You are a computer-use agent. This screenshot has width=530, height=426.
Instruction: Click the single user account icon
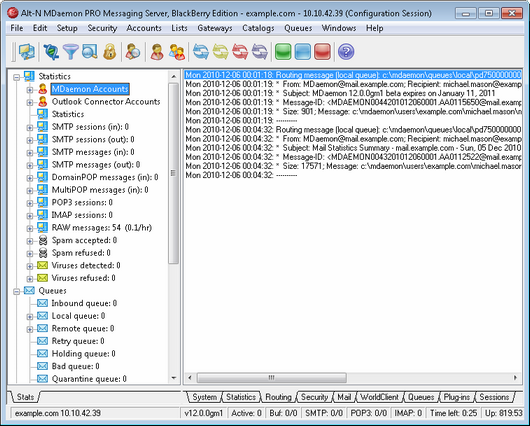point(157,52)
